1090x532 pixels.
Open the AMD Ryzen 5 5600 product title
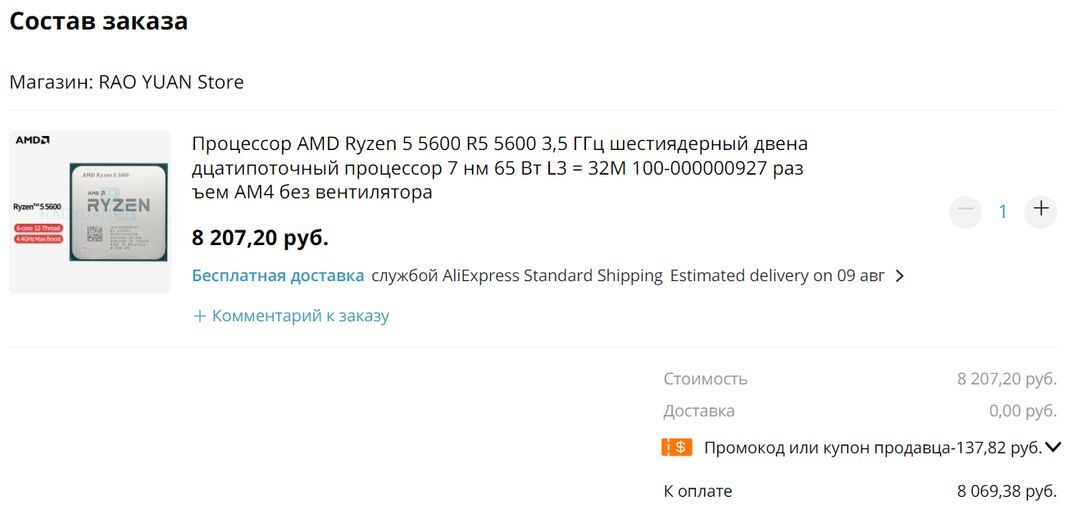coord(499,168)
